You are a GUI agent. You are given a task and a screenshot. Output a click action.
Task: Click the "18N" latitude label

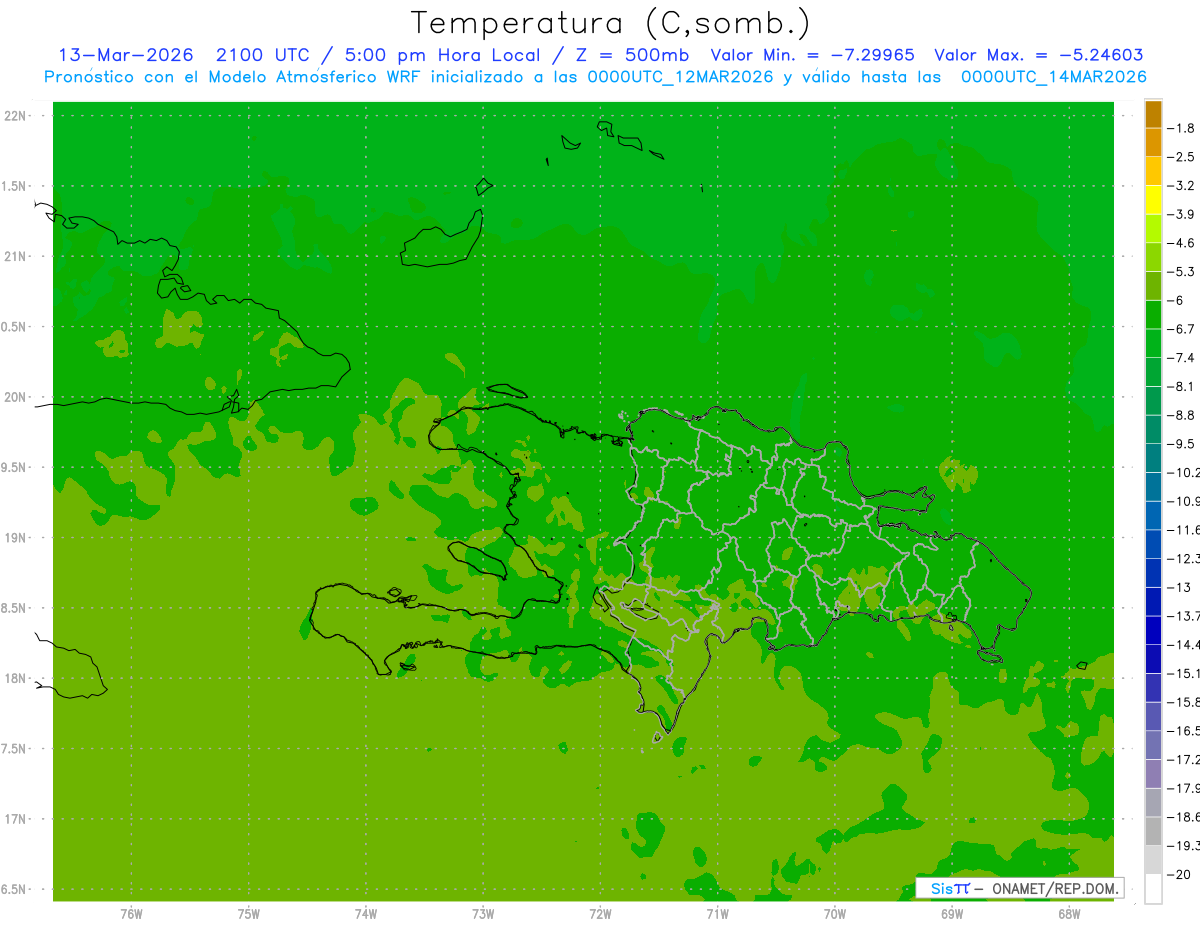pyautogui.click(x=15, y=678)
